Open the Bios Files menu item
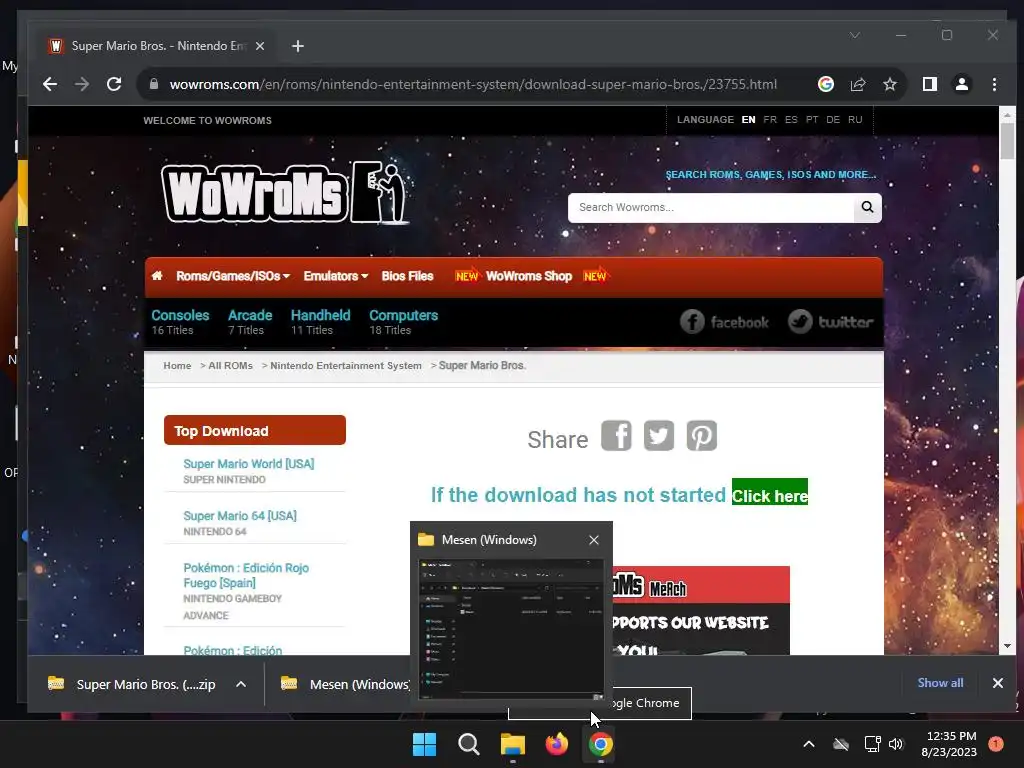Image resolution: width=1024 pixels, height=768 pixels. (x=408, y=276)
